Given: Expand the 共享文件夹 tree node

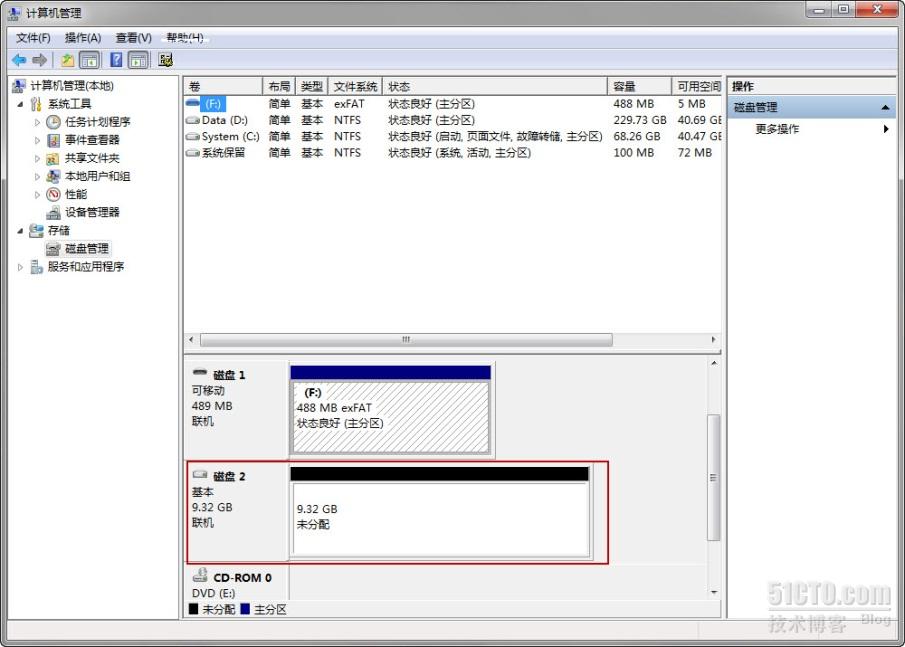Looking at the screenshot, I should [38, 158].
